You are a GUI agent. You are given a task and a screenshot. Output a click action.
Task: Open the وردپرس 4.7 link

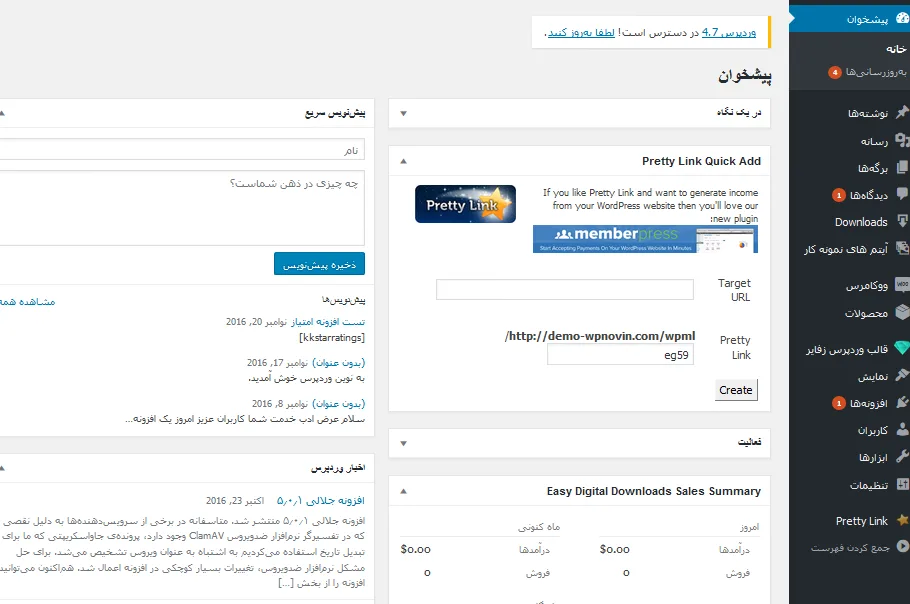click(729, 32)
